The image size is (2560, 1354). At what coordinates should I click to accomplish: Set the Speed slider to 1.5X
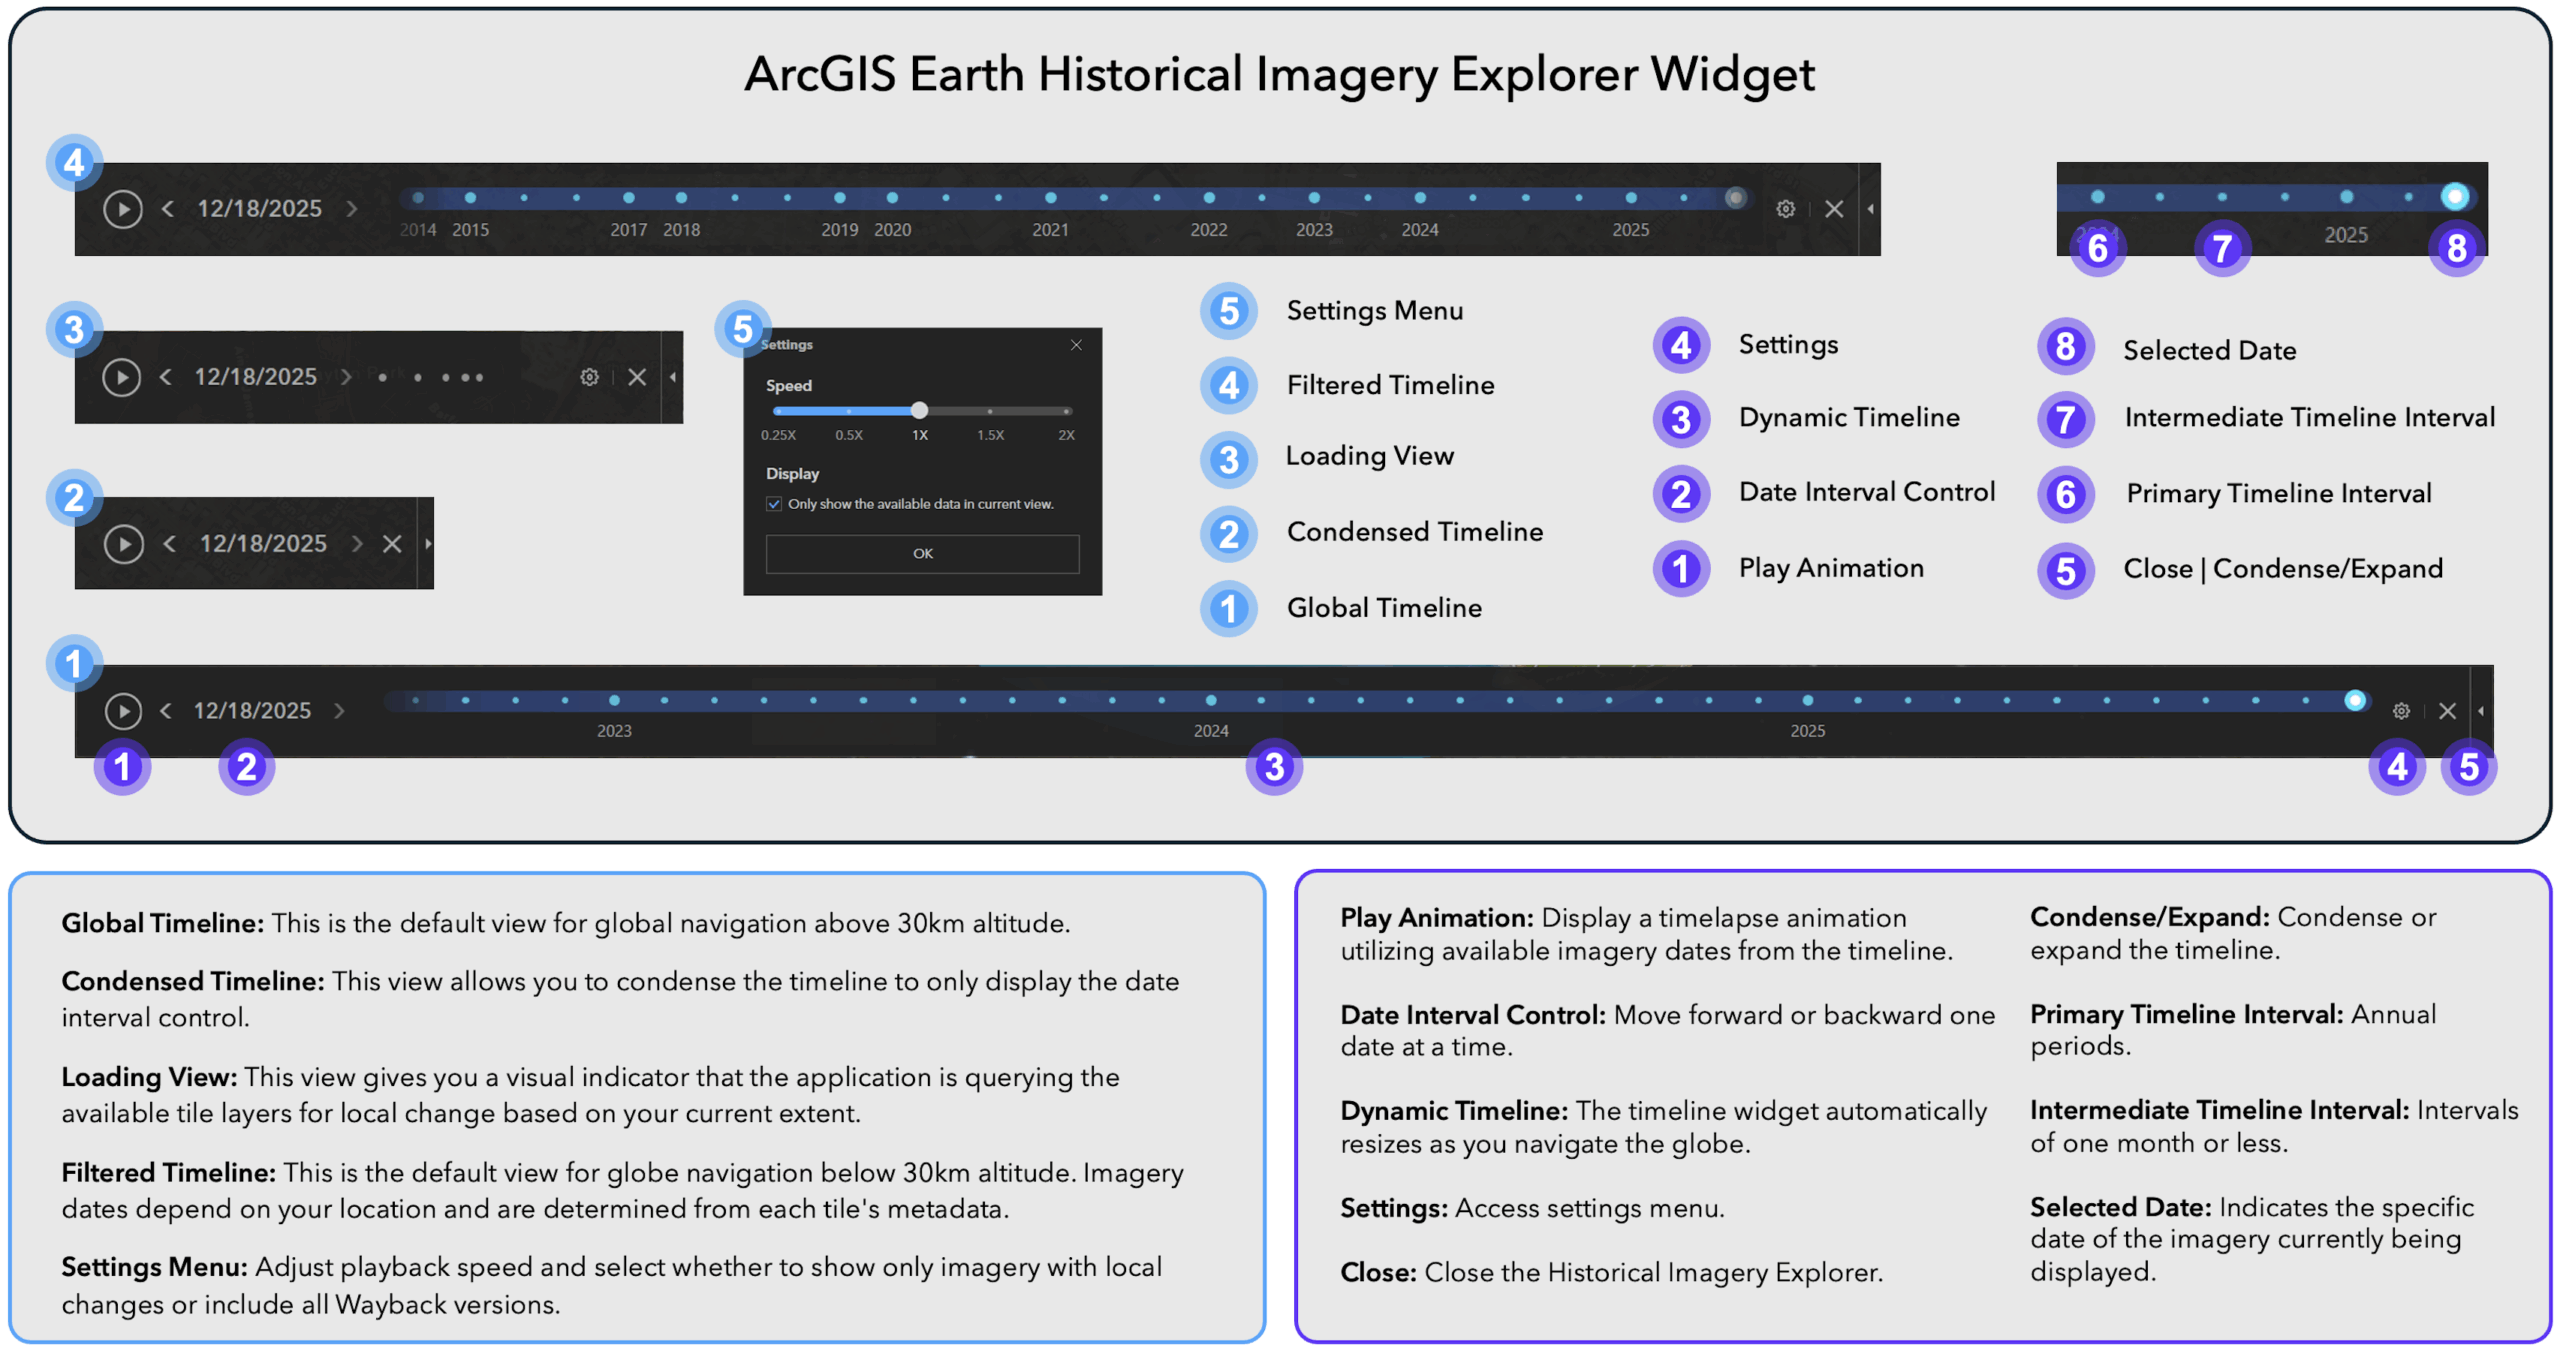click(x=990, y=411)
